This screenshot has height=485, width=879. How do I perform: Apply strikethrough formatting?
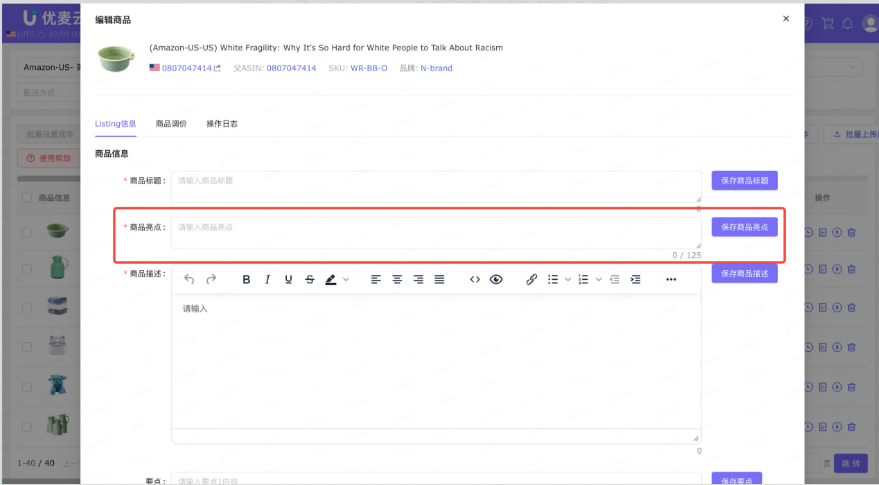tap(309, 279)
